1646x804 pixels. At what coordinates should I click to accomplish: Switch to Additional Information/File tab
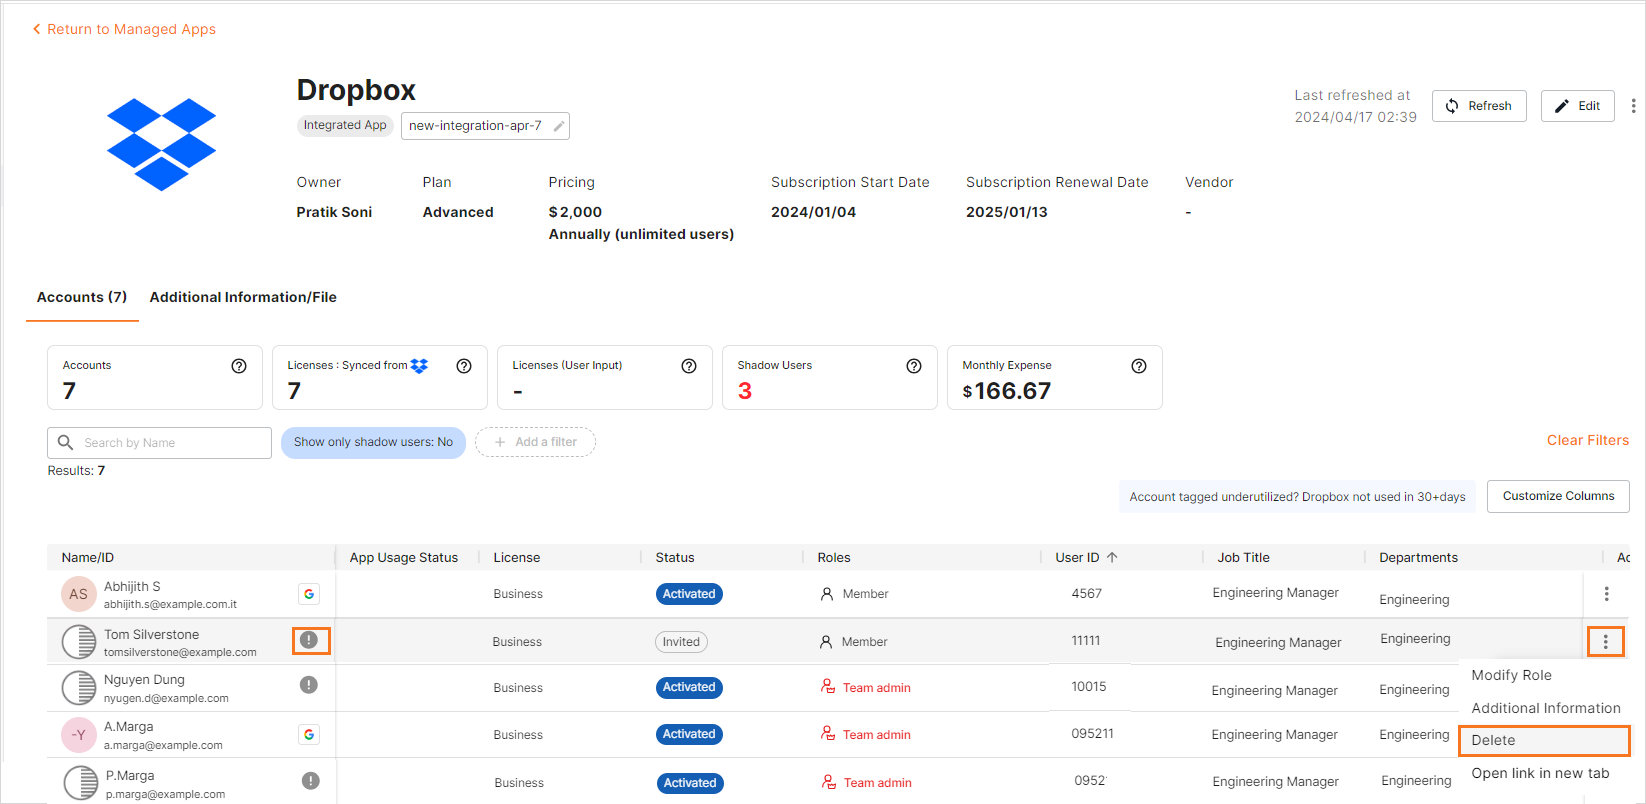(243, 297)
